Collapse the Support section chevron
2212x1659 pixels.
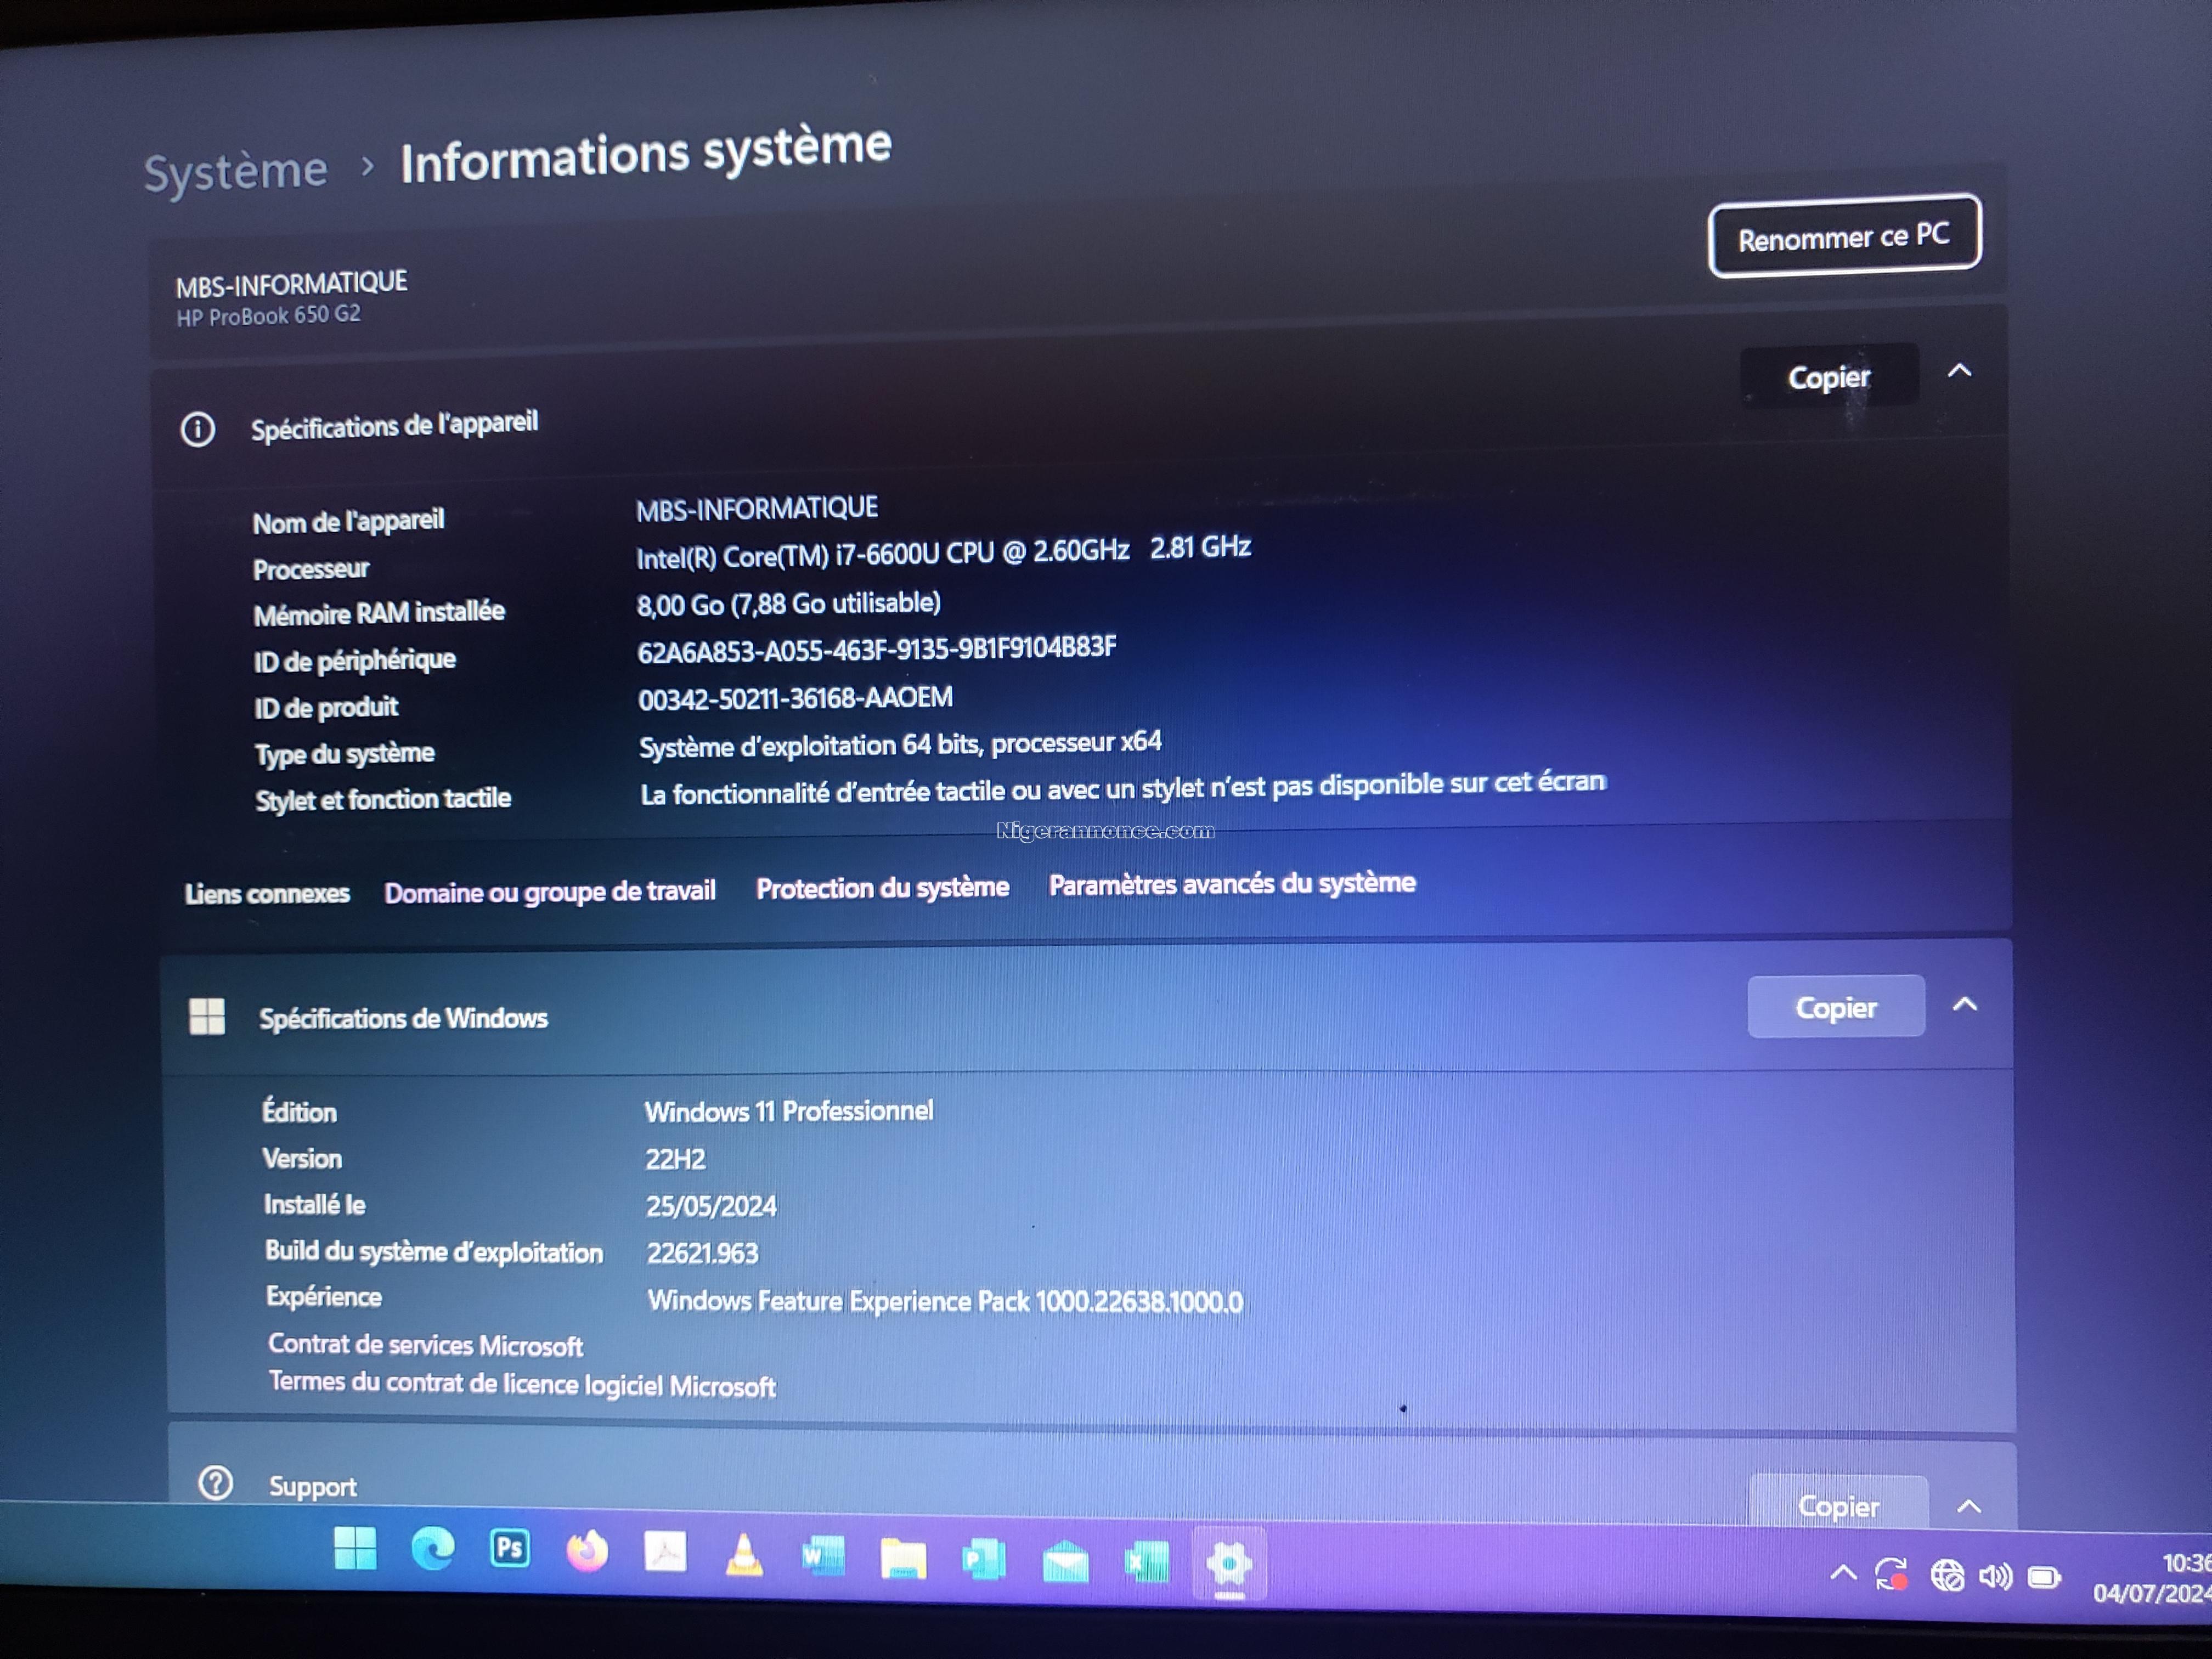pyautogui.click(x=1968, y=1506)
